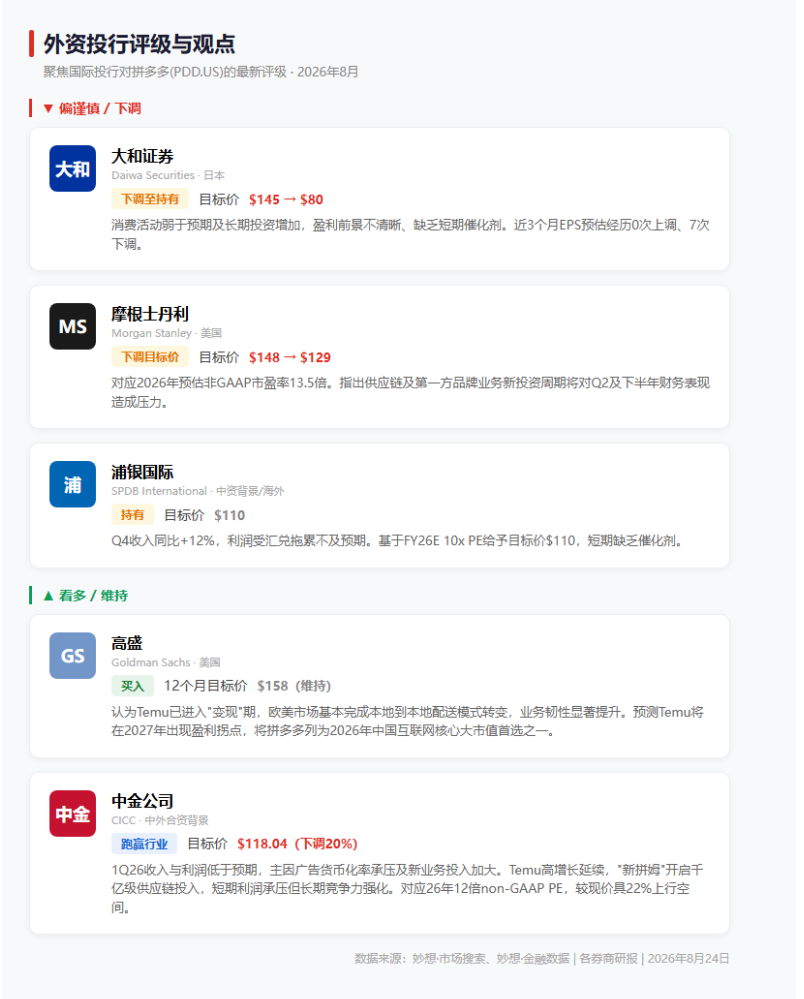Open the 浦银国际 card title
804x999 pixels.
pos(143,472)
